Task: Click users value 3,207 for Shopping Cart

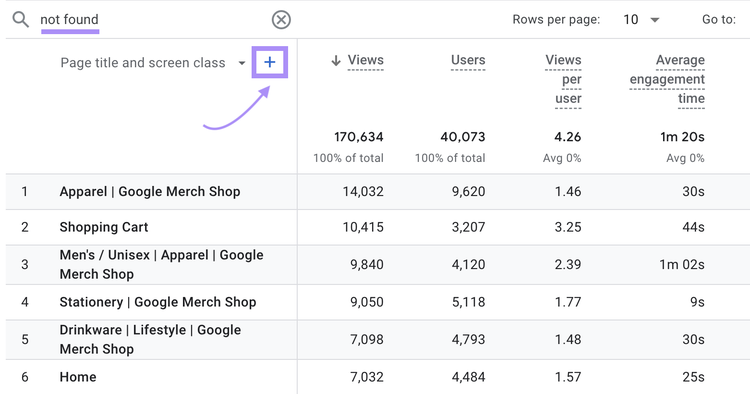Action: click(468, 227)
